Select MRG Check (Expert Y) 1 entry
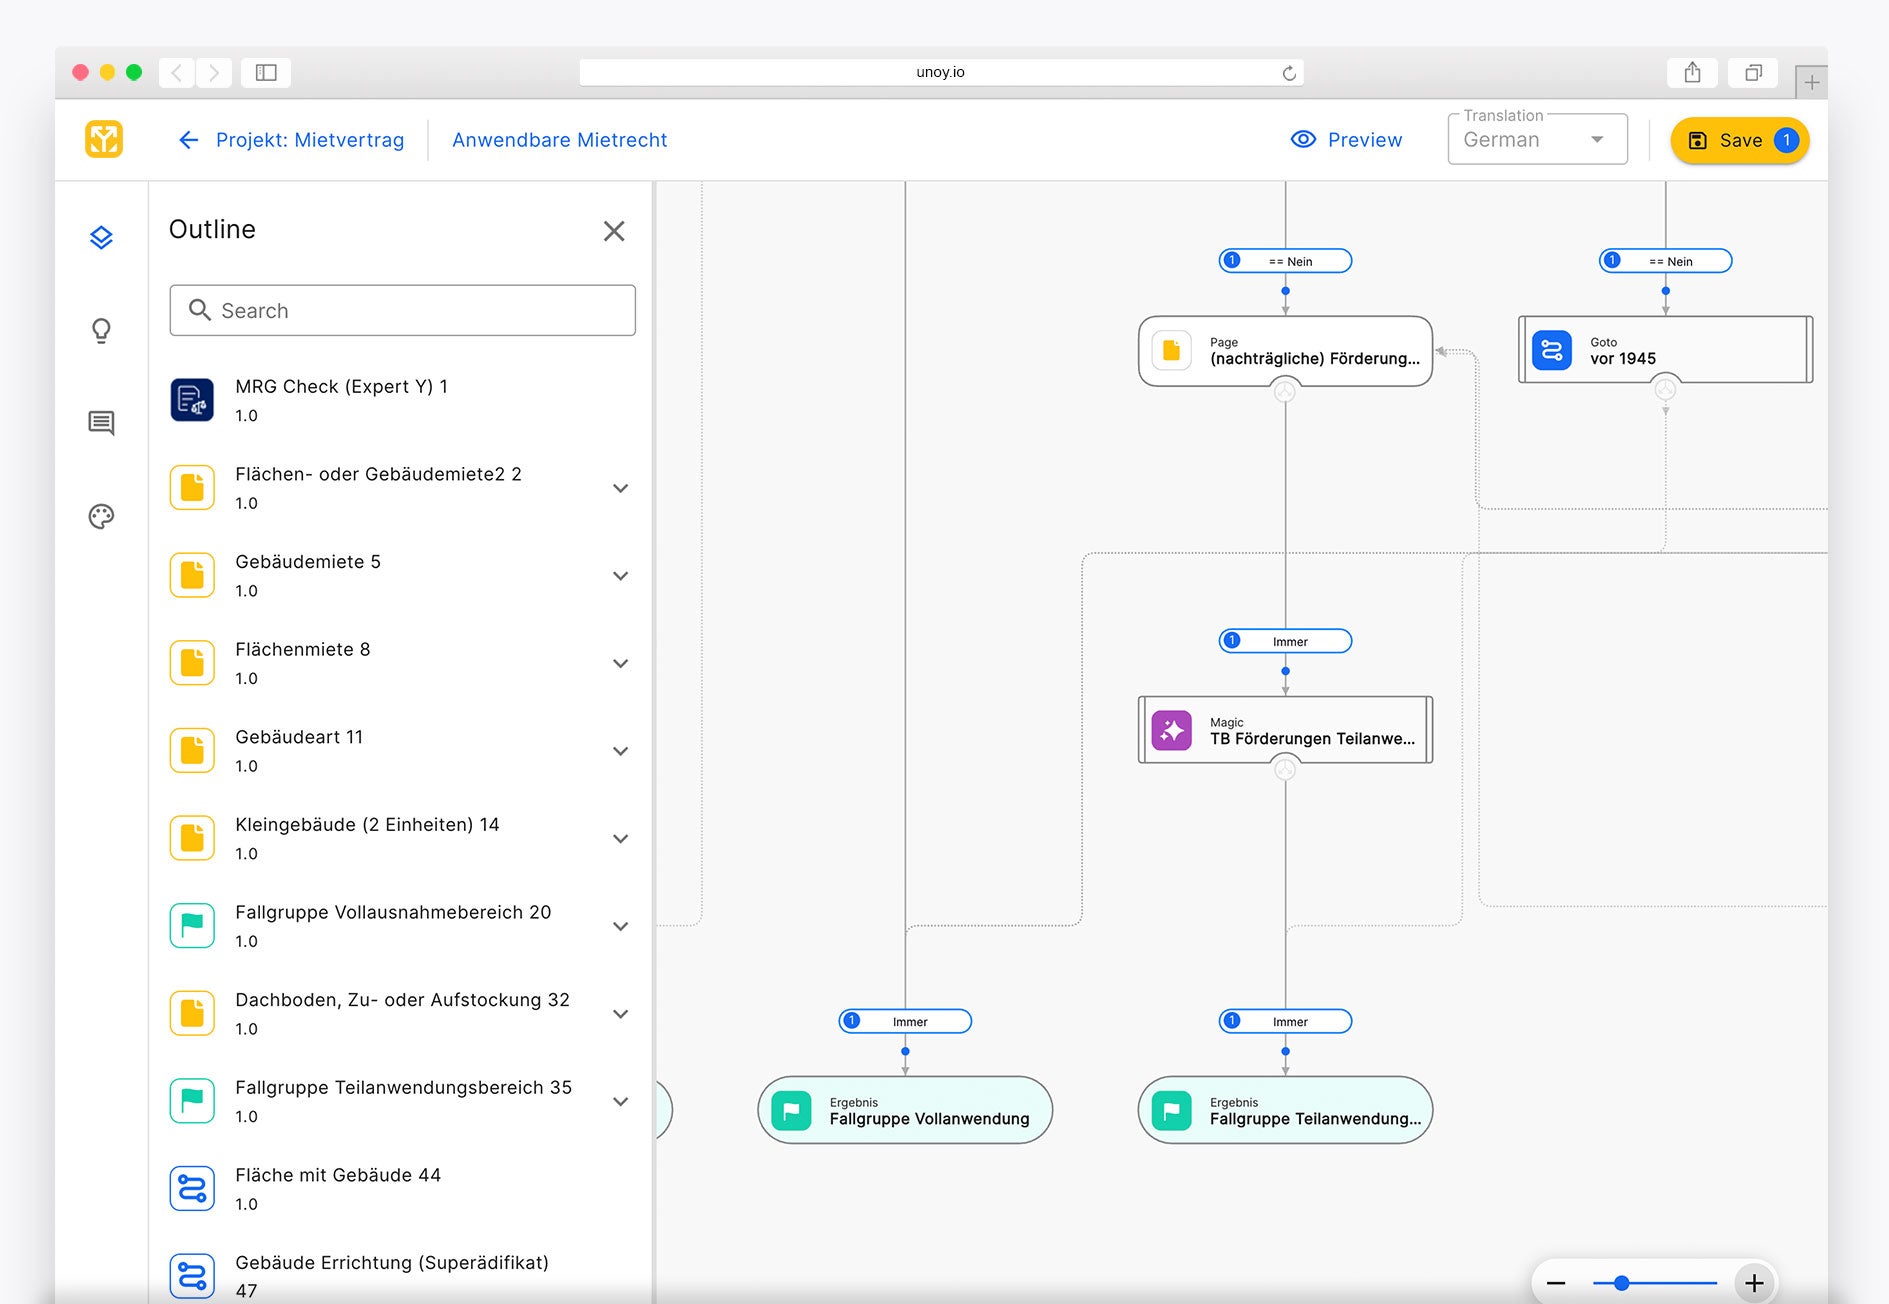This screenshot has width=1889, height=1304. click(341, 400)
